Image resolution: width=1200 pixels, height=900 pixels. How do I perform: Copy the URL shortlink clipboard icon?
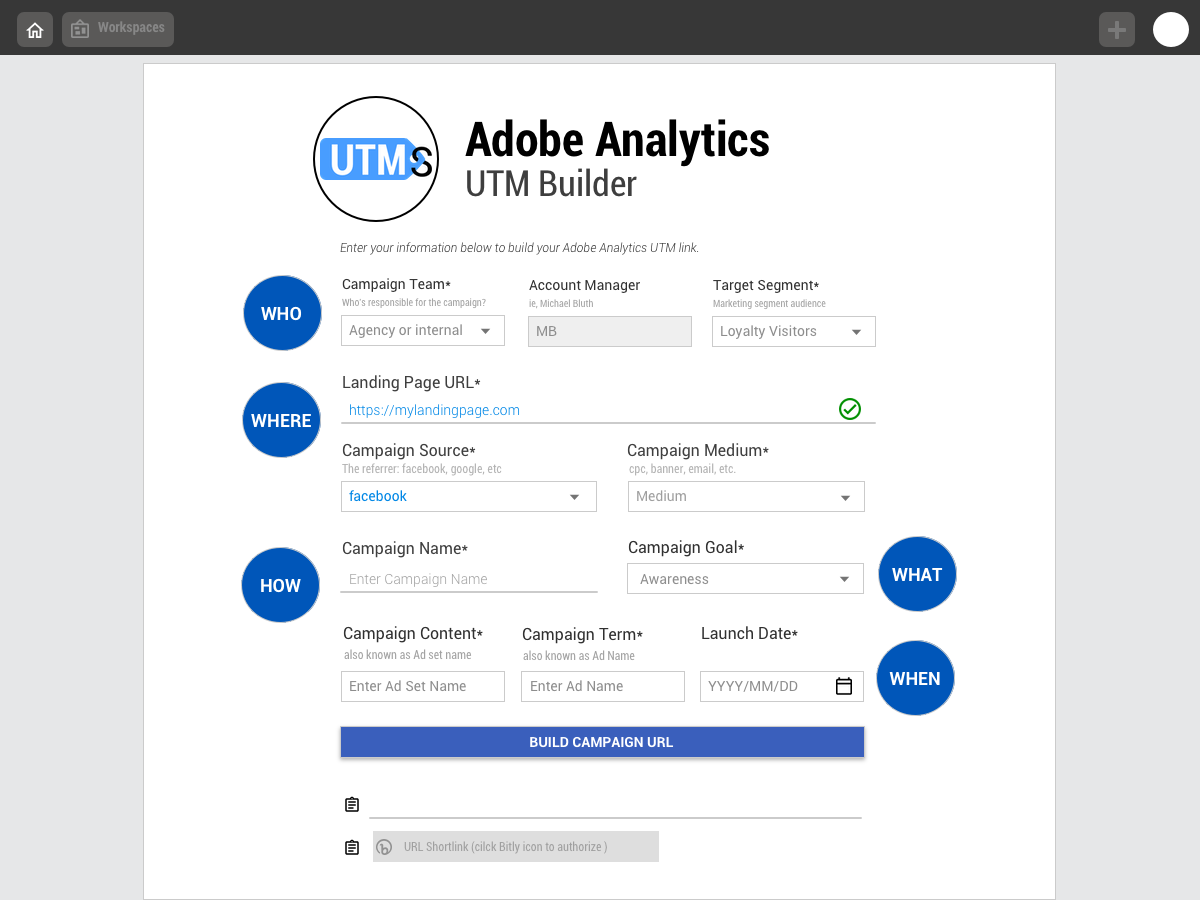pos(352,848)
